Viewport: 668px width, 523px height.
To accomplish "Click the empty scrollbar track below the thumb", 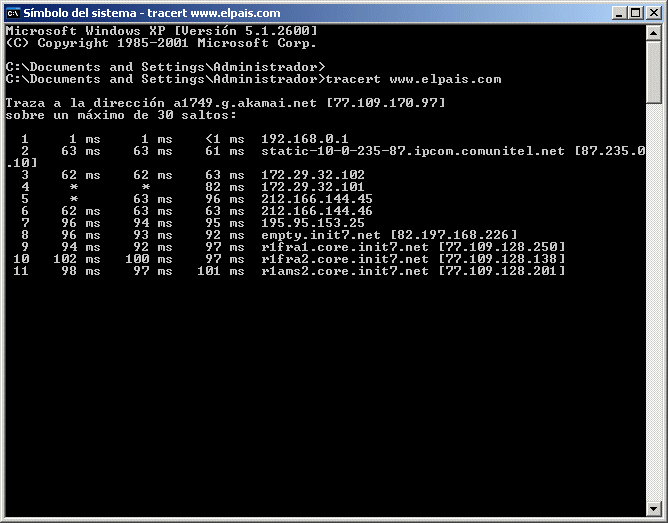I will (x=654, y=300).
